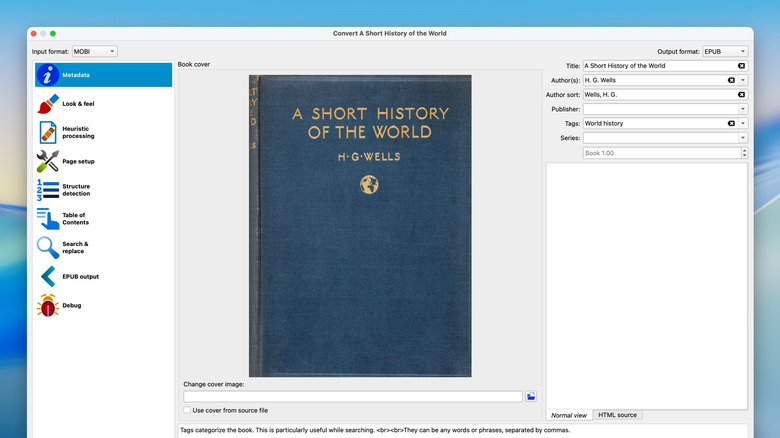
Task: Increase the series book number
Action: click(744, 150)
